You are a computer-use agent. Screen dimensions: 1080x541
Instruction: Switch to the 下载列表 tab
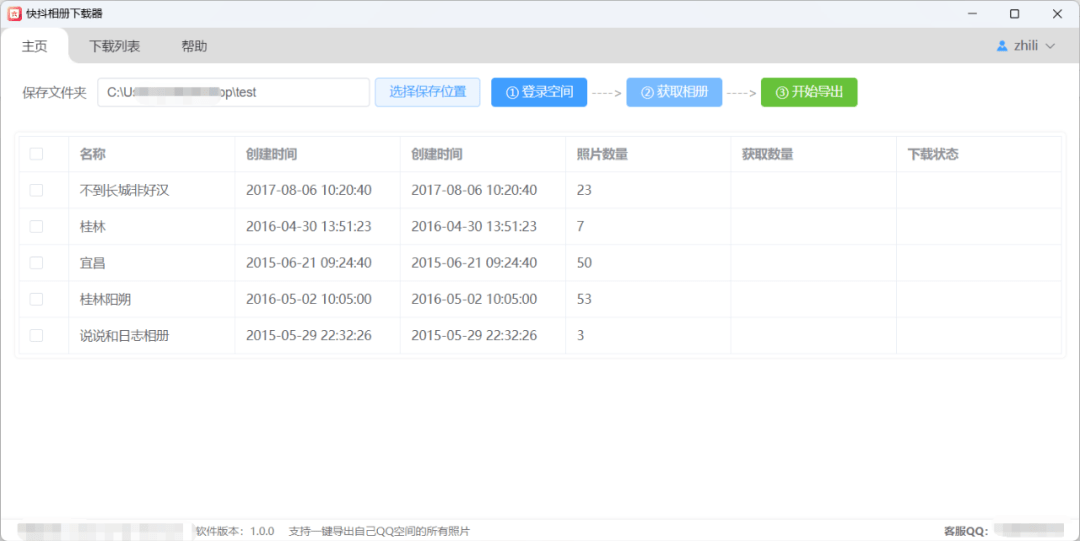(x=114, y=46)
